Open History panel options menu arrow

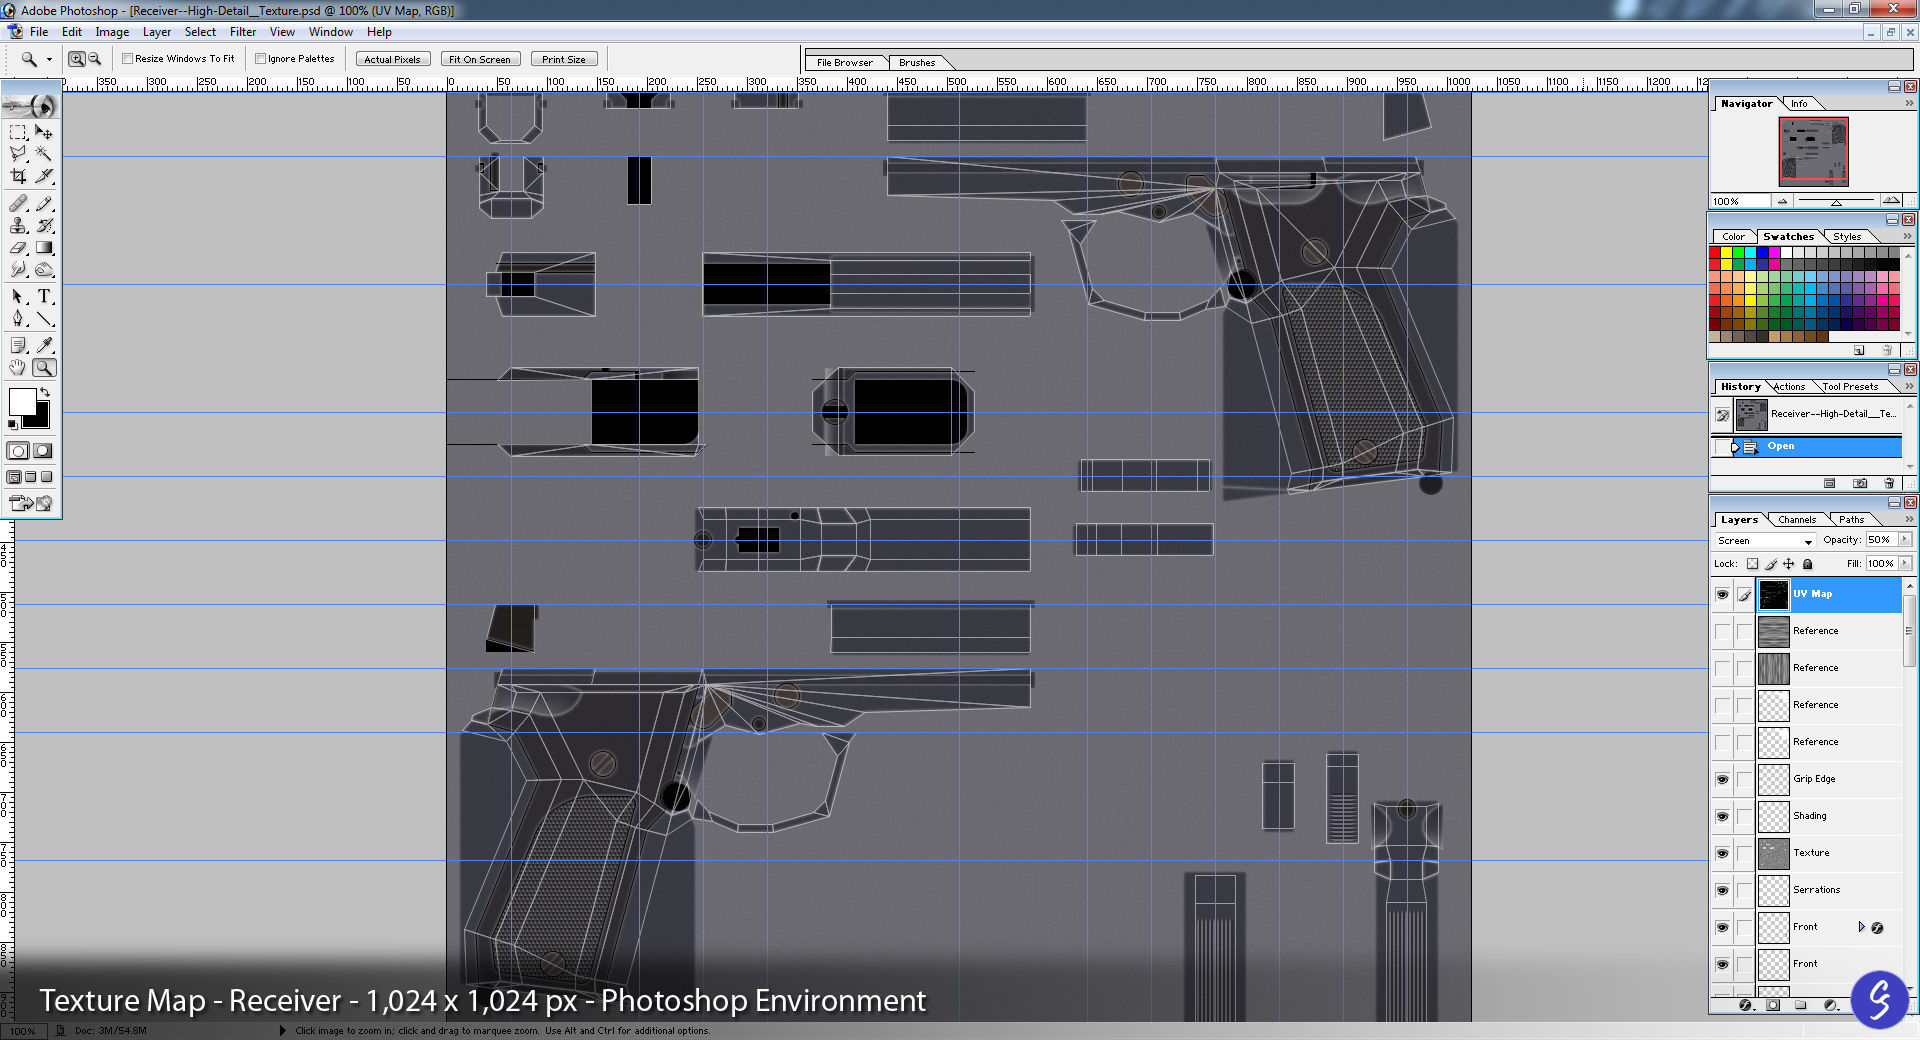coord(1908,386)
